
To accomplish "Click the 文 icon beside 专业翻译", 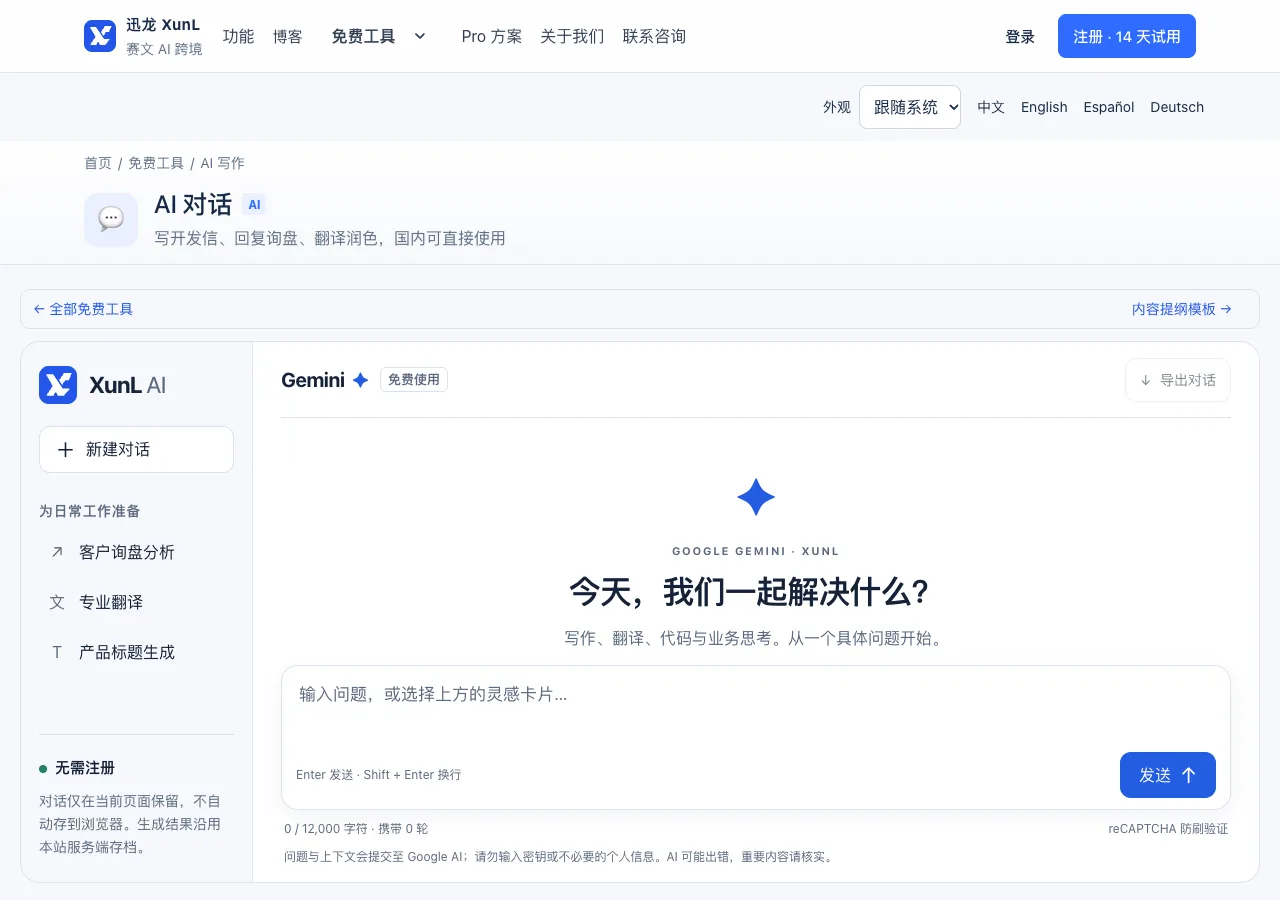I will click(x=57, y=602).
